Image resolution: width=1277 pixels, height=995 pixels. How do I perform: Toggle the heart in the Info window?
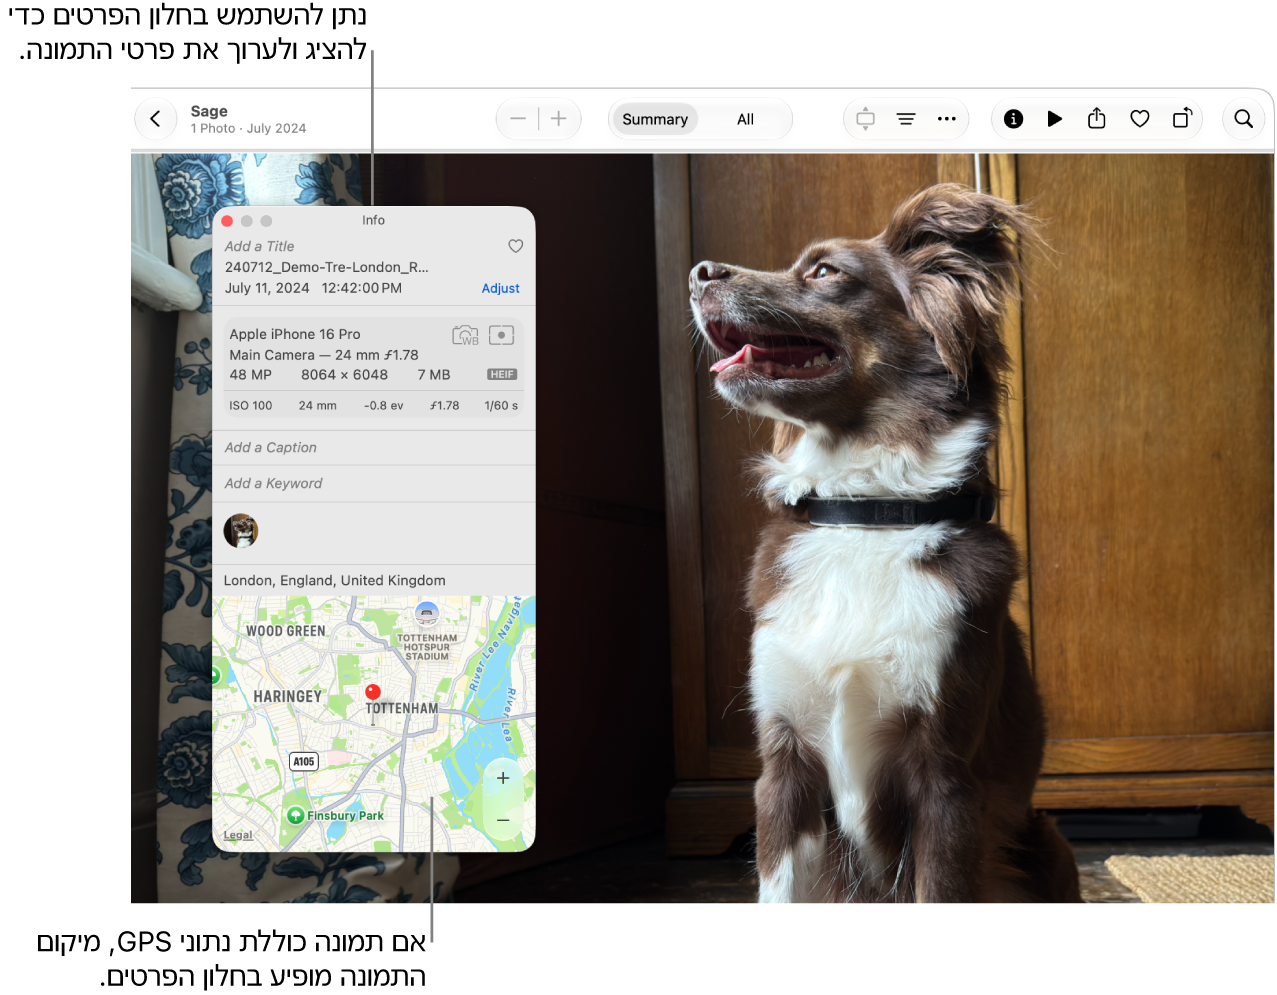point(516,246)
